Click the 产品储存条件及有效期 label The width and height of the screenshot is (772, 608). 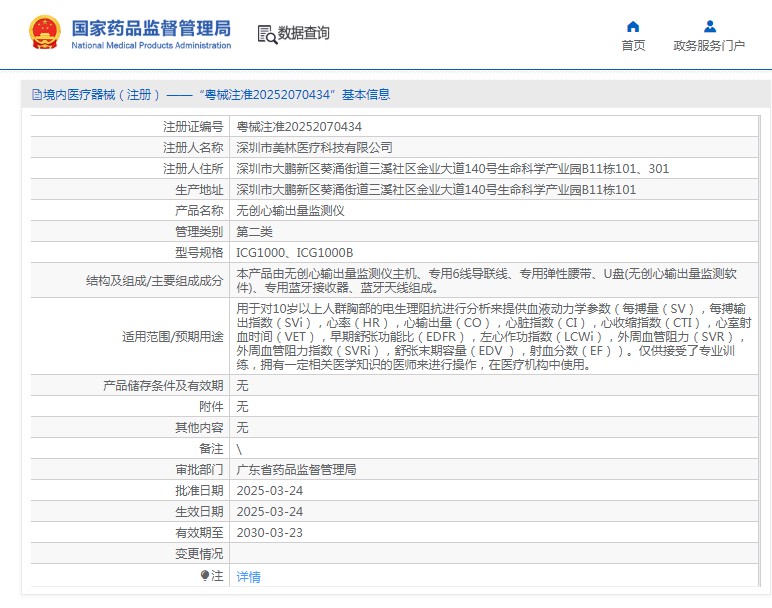coord(163,385)
